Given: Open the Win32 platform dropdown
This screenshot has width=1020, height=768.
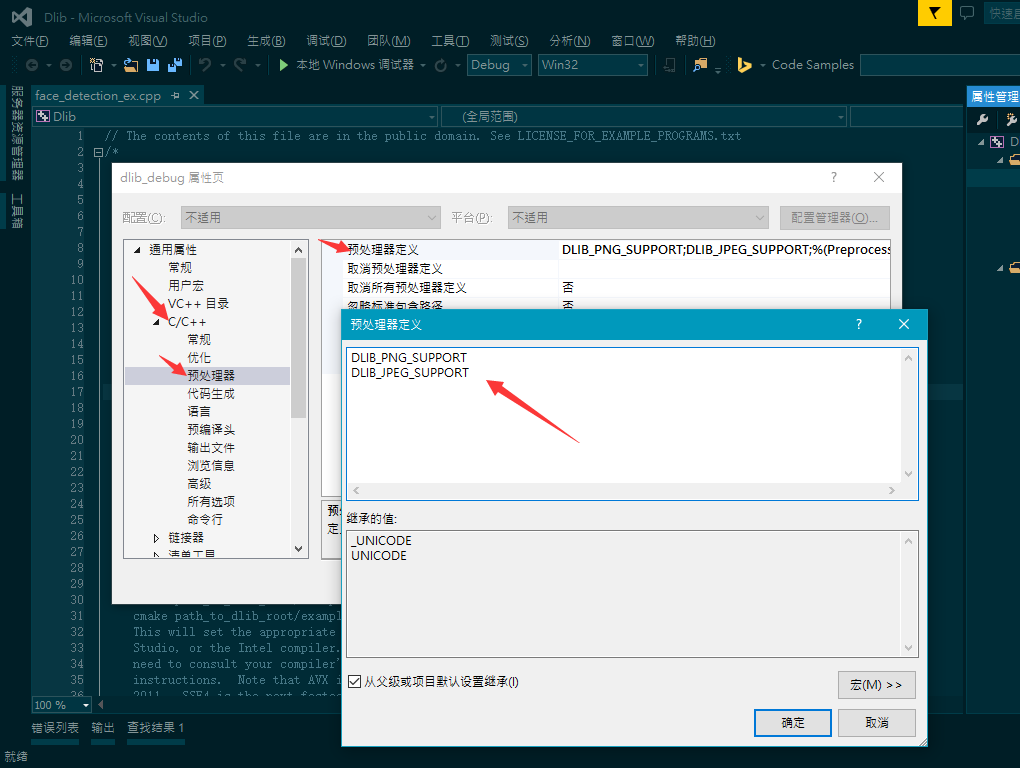Looking at the screenshot, I should (x=593, y=65).
